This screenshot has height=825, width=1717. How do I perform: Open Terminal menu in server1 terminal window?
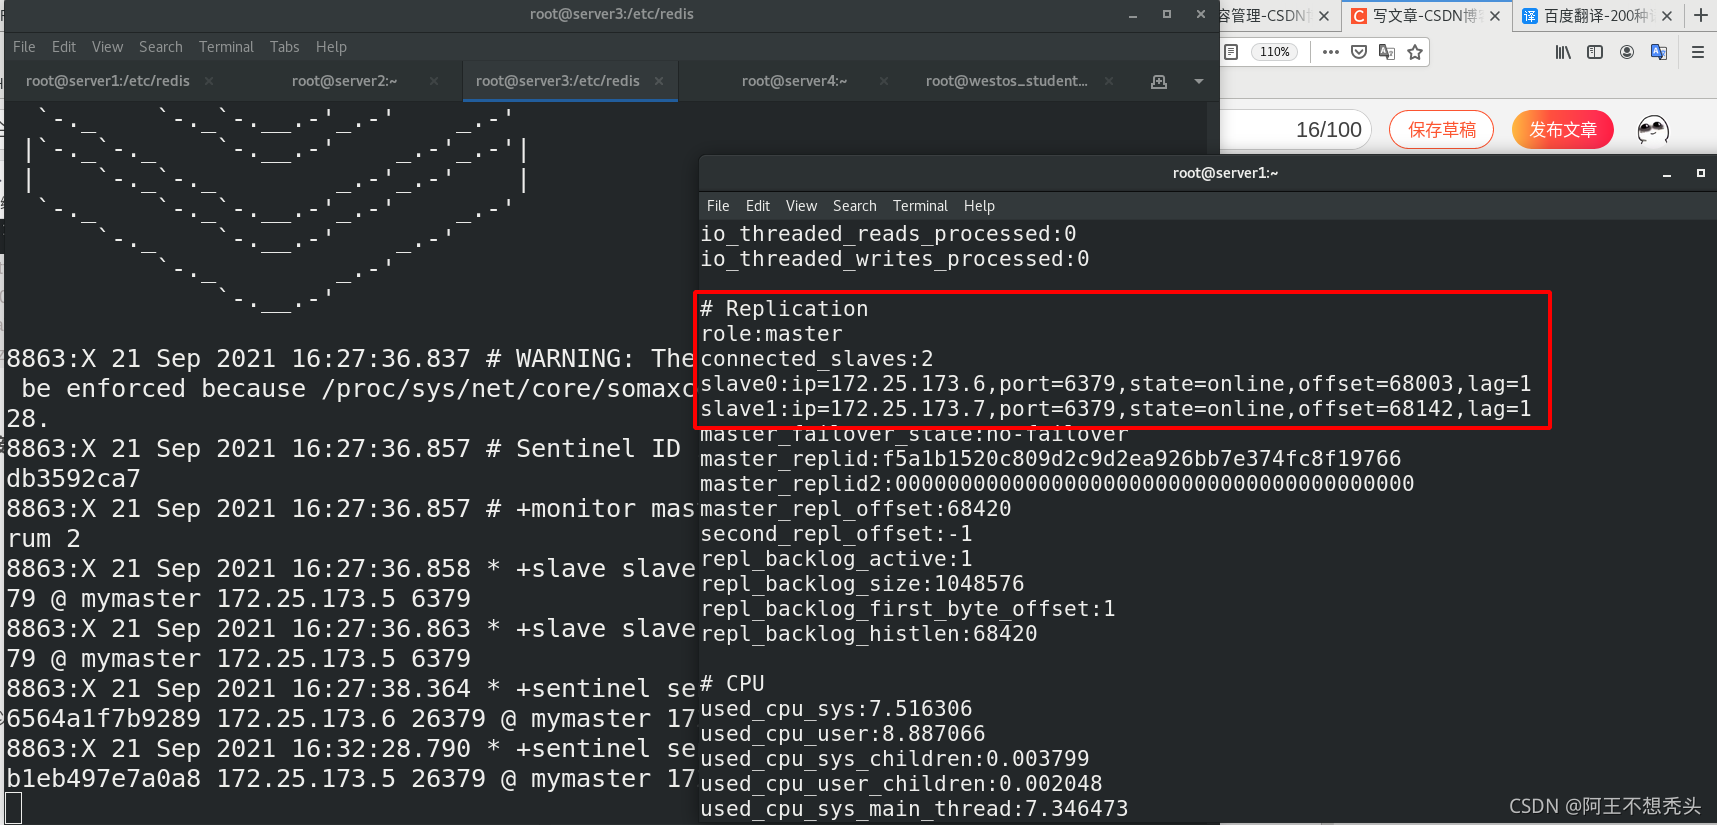click(920, 206)
